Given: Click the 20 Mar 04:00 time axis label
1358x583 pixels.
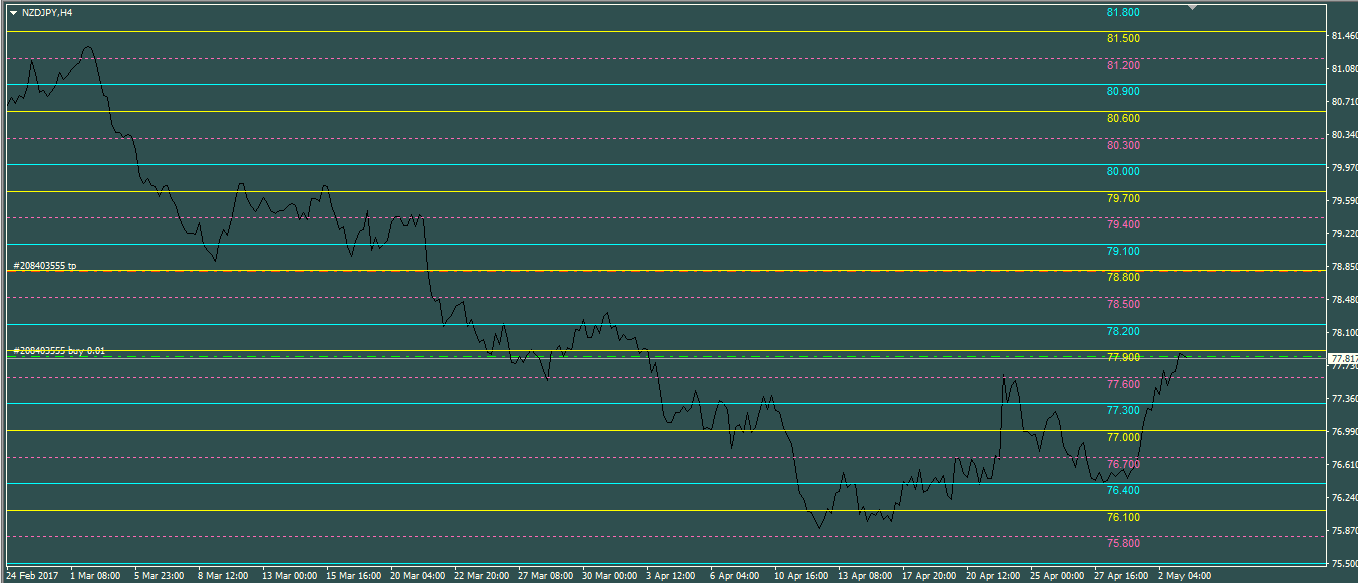Looking at the screenshot, I should (417, 576).
